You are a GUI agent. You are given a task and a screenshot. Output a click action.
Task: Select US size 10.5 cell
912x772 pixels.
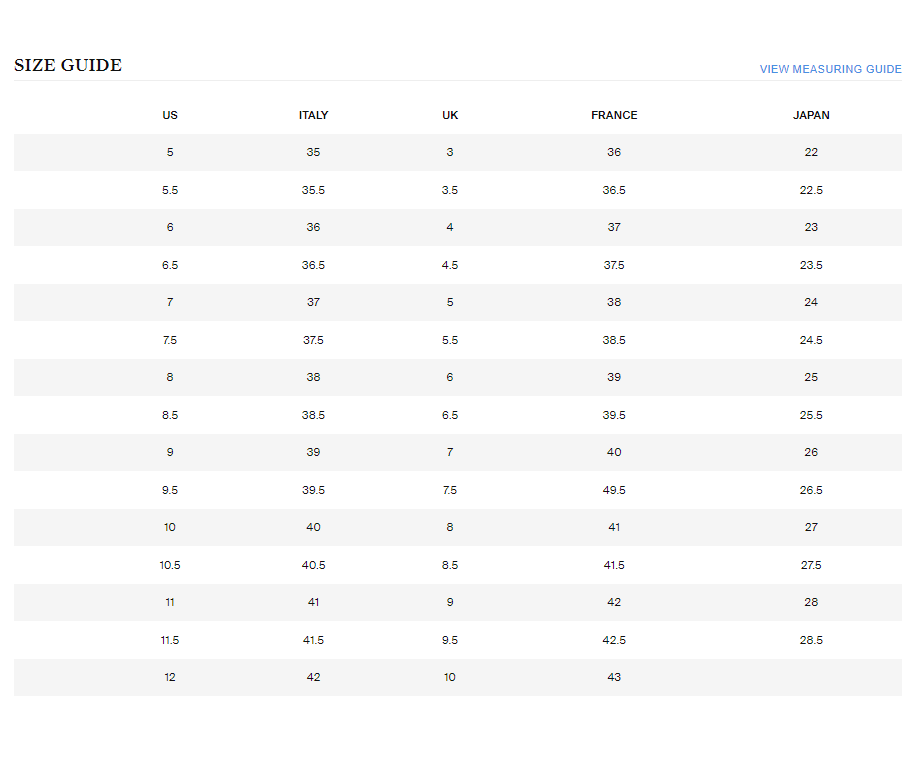(170, 565)
